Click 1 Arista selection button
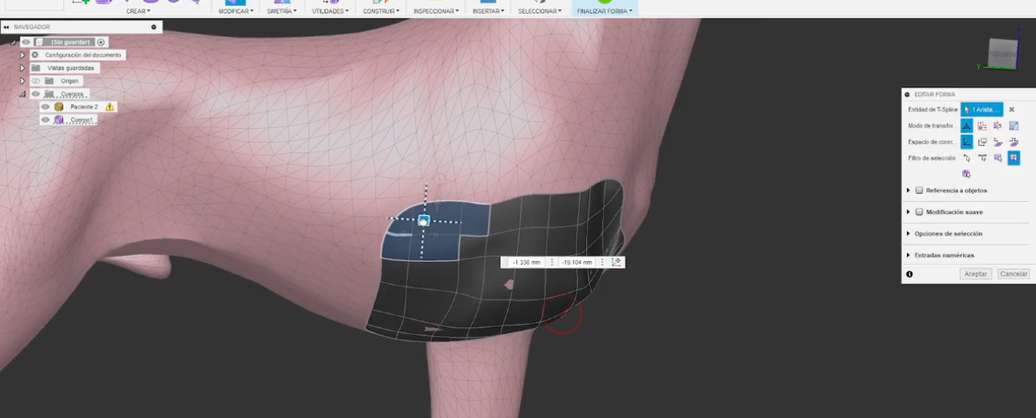Viewport: 1036px width, 418px height. pyautogui.click(x=982, y=110)
